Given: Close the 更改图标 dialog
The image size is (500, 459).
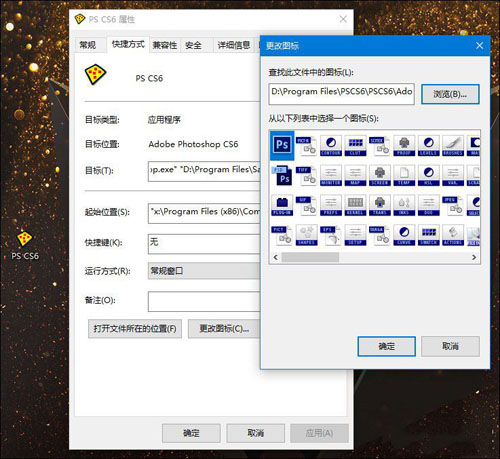Looking at the screenshot, I should [x=479, y=45].
